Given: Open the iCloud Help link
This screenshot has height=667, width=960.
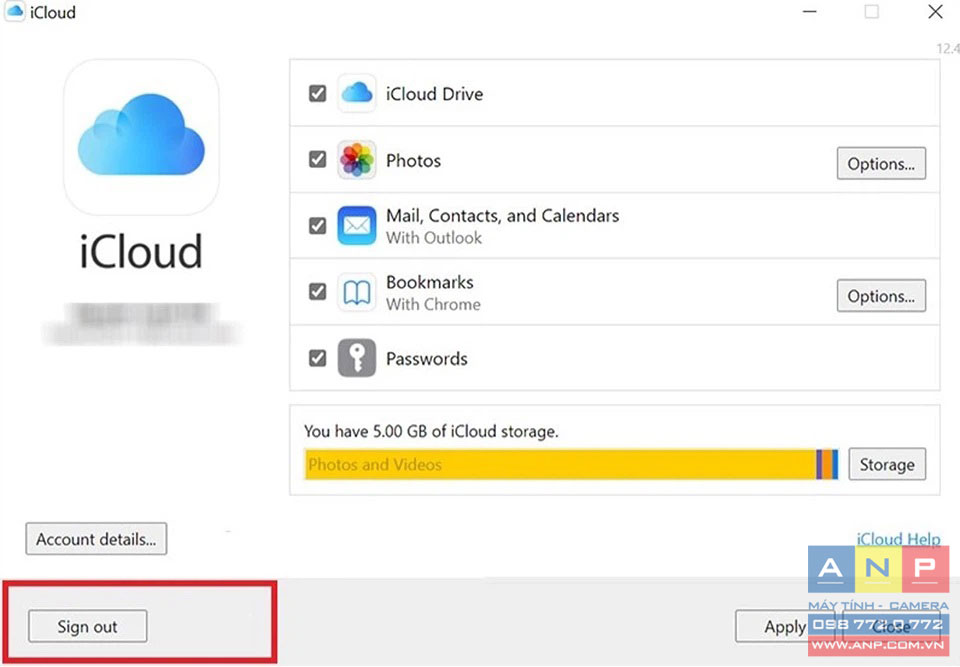Looking at the screenshot, I should 898,539.
